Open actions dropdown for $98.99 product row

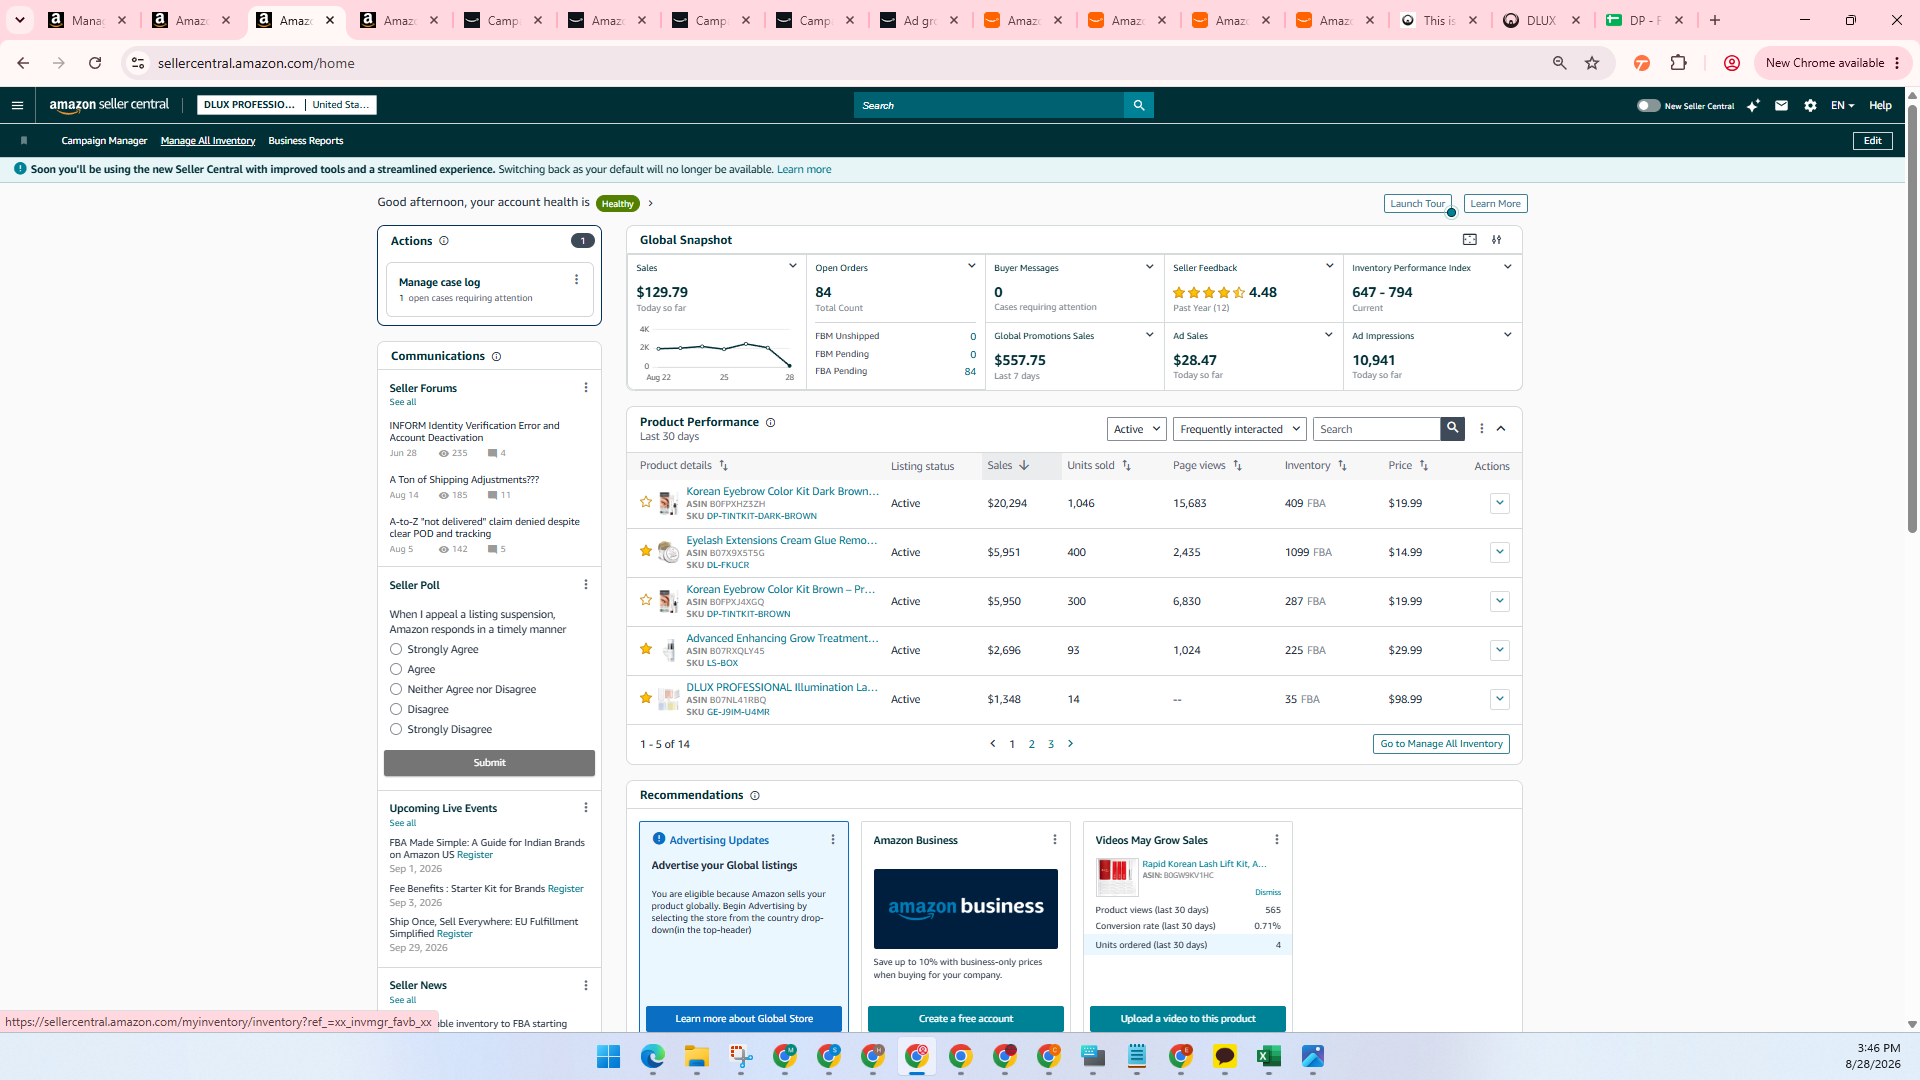[1499, 699]
